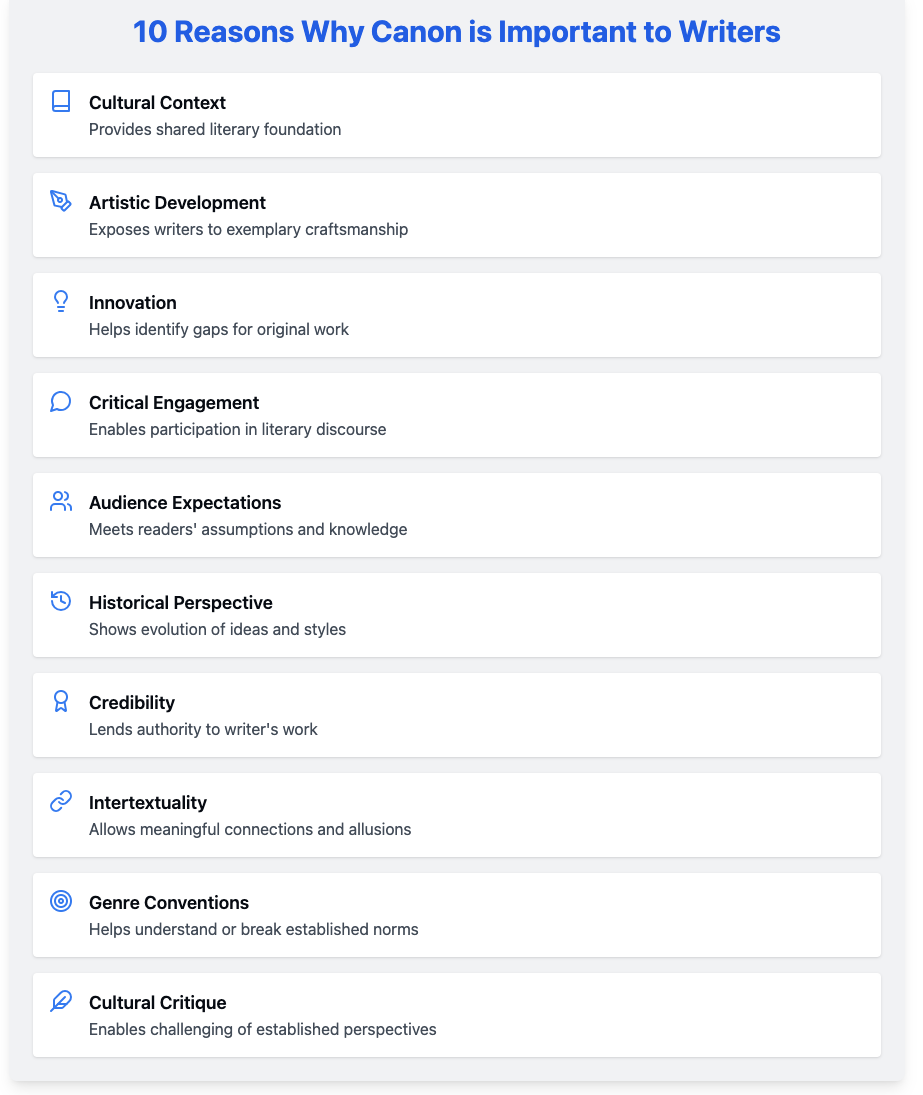Screen dimensions: 923x1095
Task: Click the award ribbon icon next to Credibility
Action: tap(61, 701)
